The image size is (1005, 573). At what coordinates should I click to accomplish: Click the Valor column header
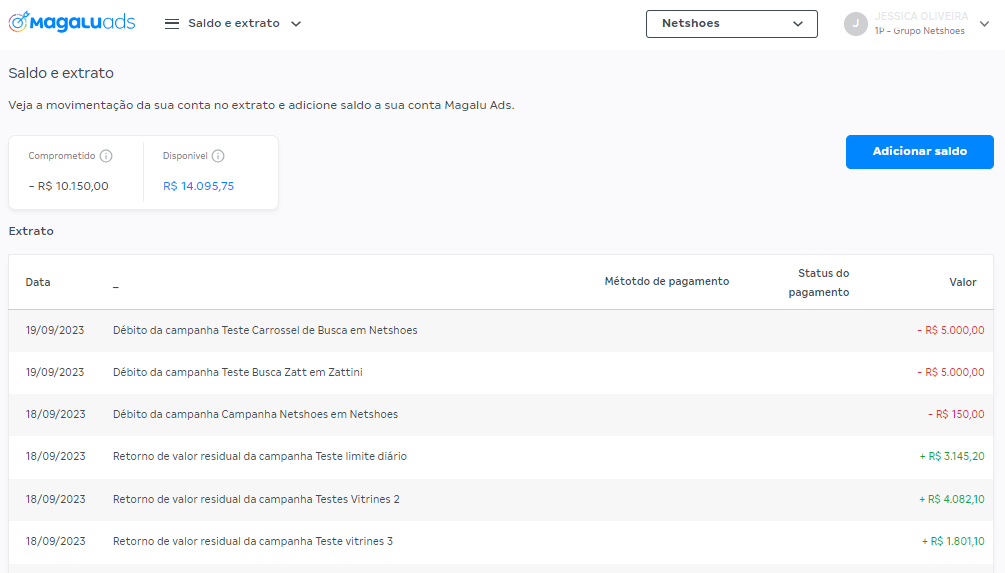(x=963, y=282)
